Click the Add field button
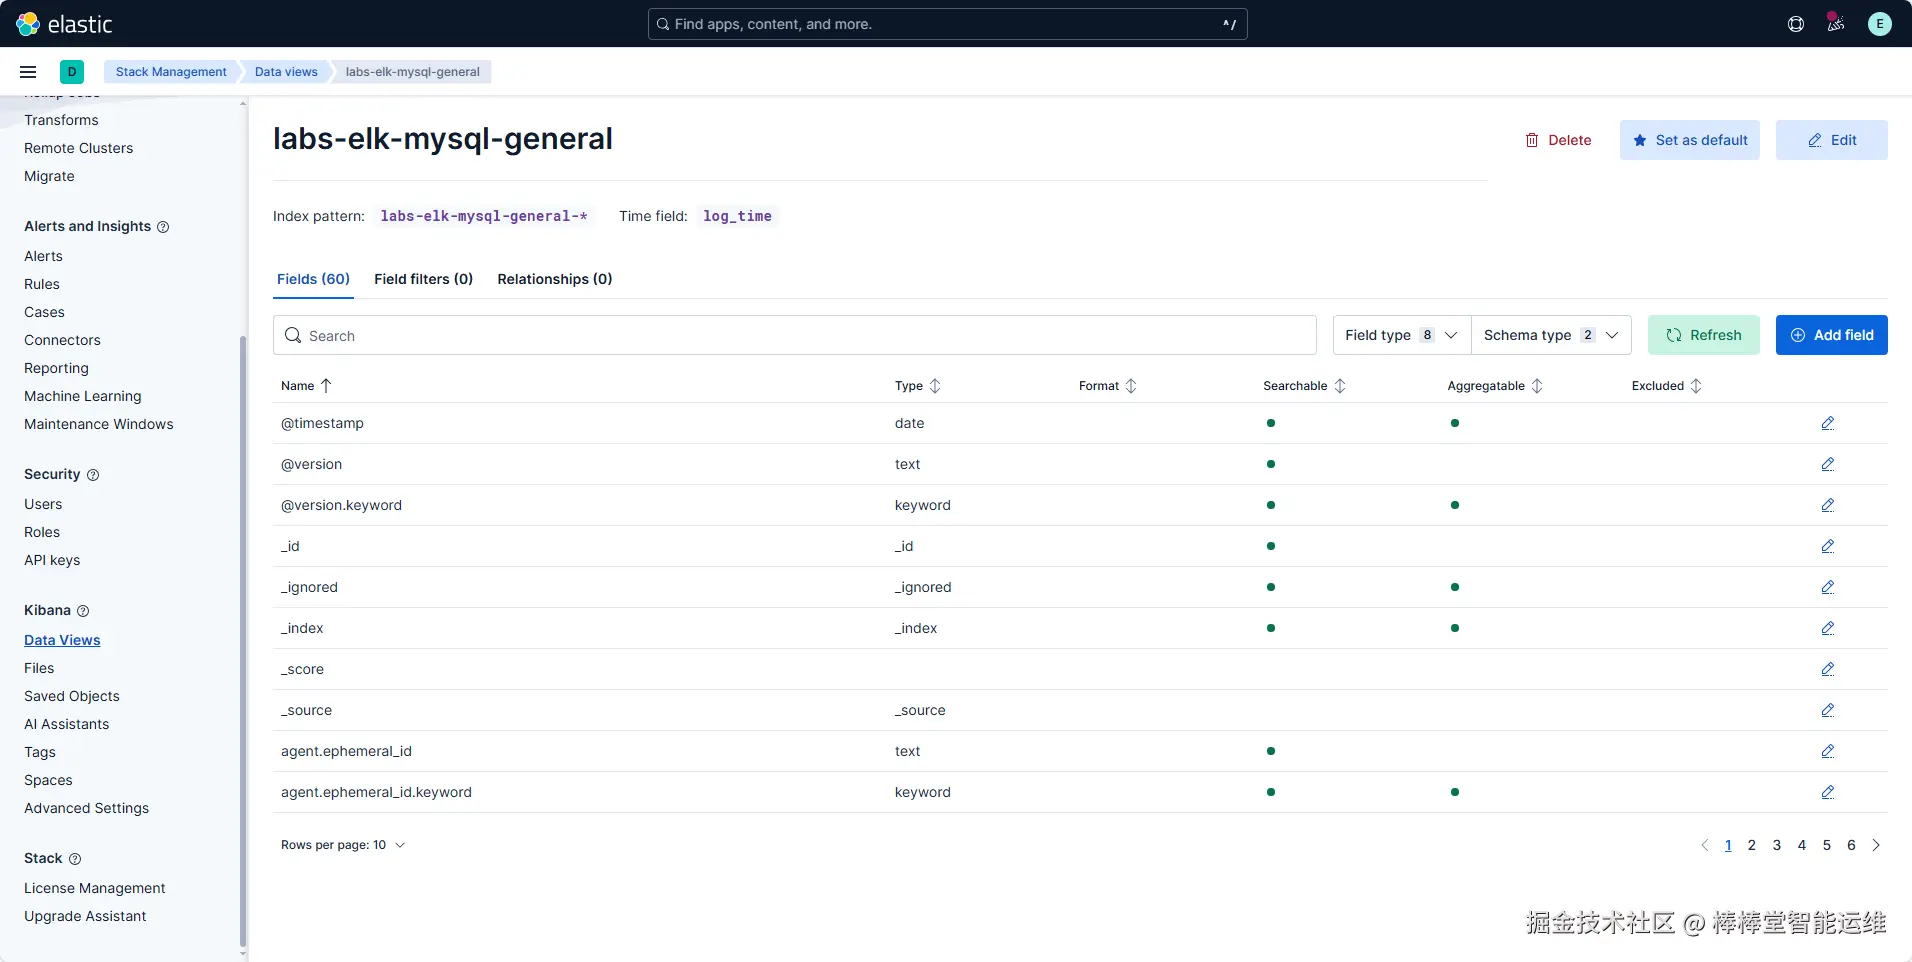Viewport: 1912px width, 962px height. point(1832,335)
